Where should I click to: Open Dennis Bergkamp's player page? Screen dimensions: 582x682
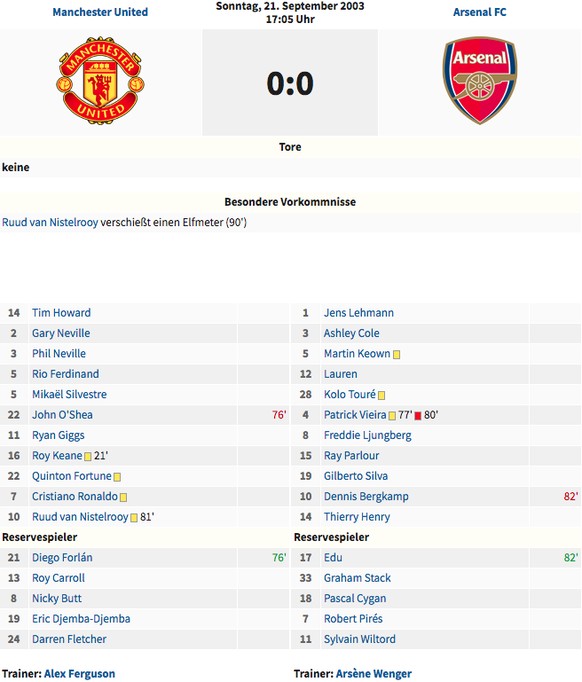pos(366,496)
